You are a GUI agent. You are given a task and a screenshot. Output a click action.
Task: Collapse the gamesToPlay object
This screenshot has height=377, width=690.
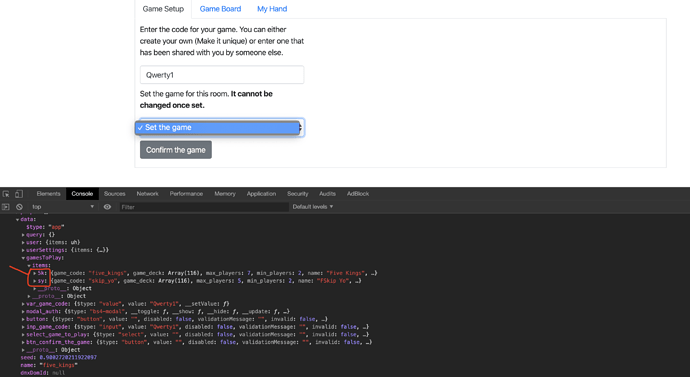coord(23,258)
